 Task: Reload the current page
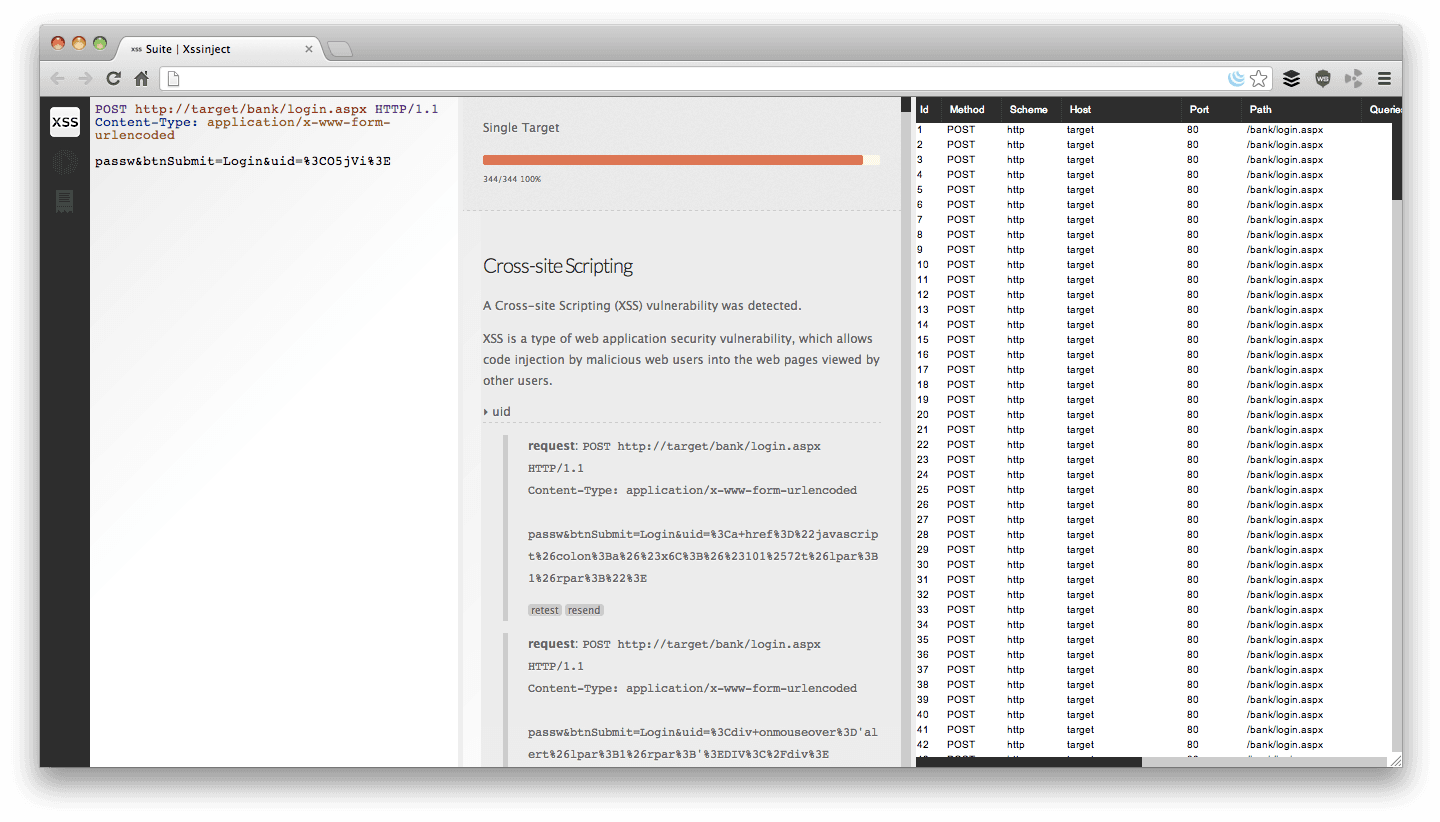[113, 78]
